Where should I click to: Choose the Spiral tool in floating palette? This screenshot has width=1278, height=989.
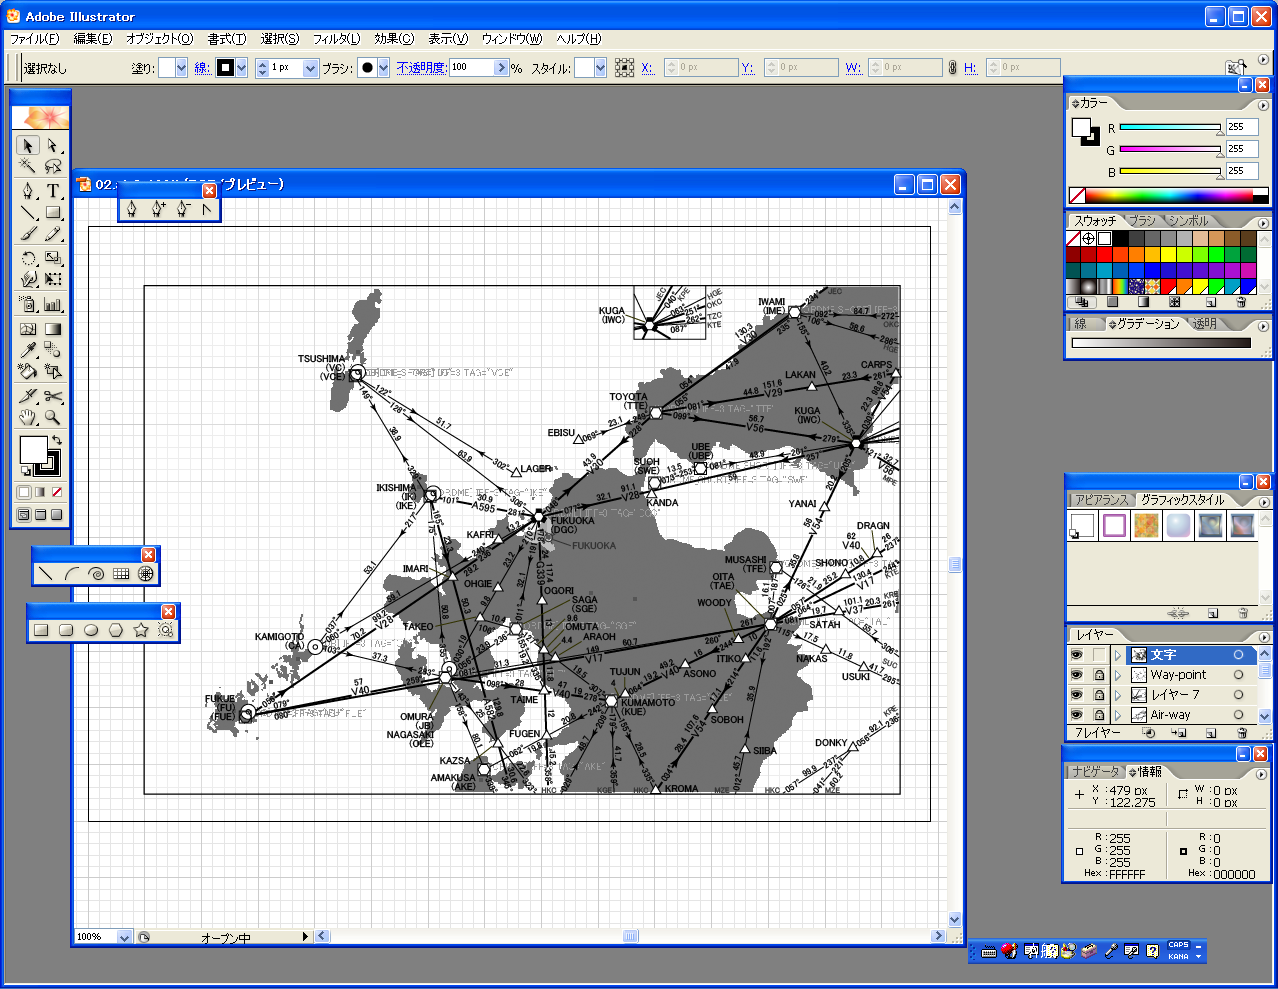click(96, 574)
